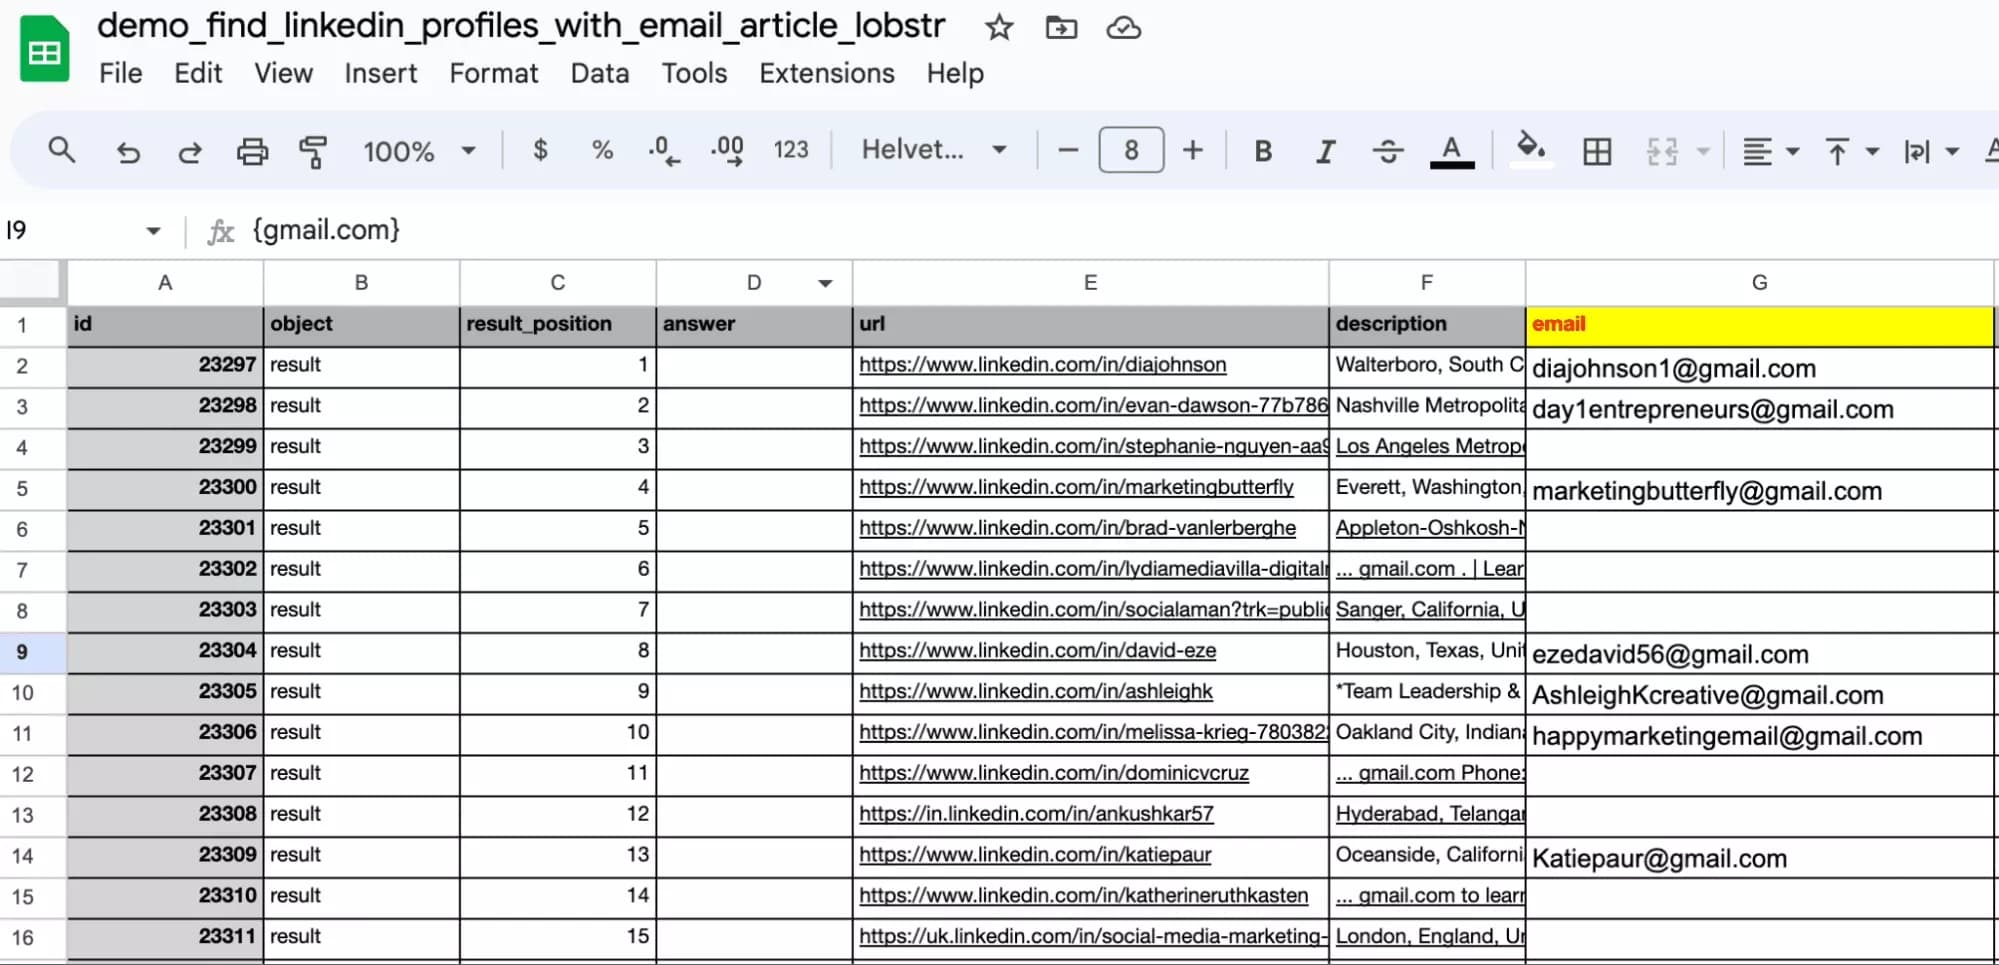Click the decrease decimal places icon
The width and height of the screenshot is (1999, 965).
[662, 150]
